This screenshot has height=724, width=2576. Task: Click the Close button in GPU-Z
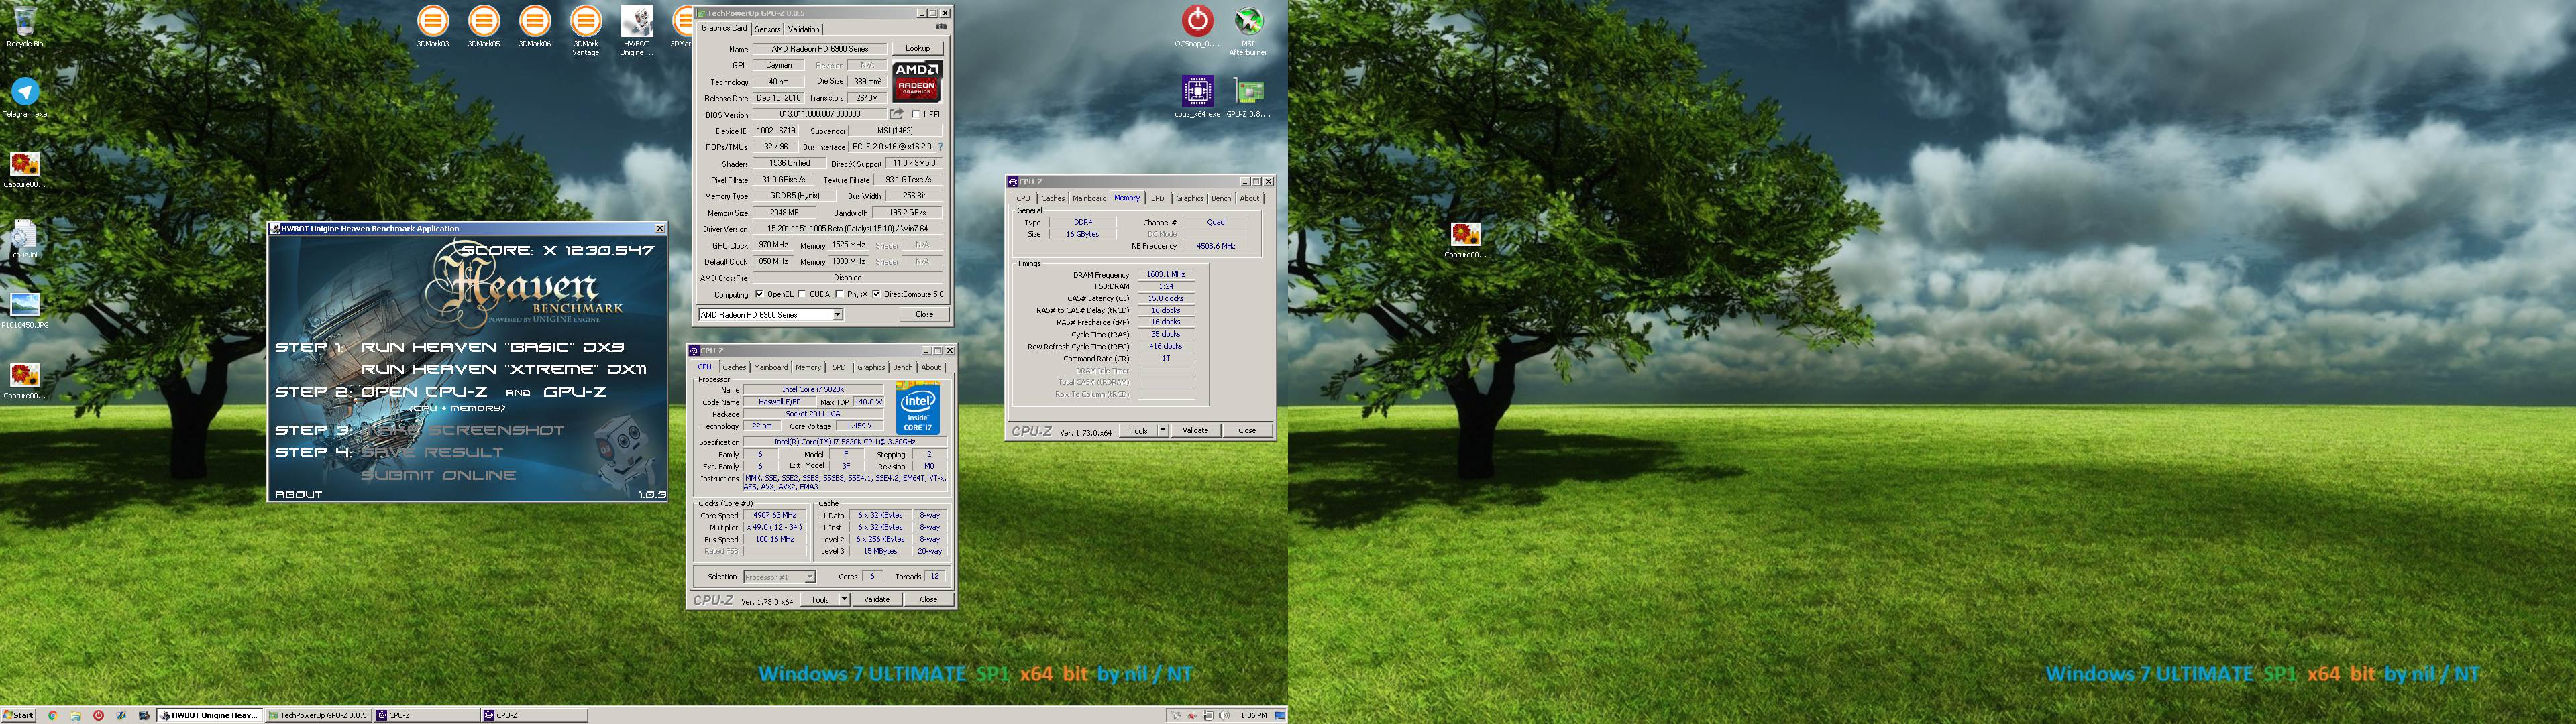coord(924,315)
